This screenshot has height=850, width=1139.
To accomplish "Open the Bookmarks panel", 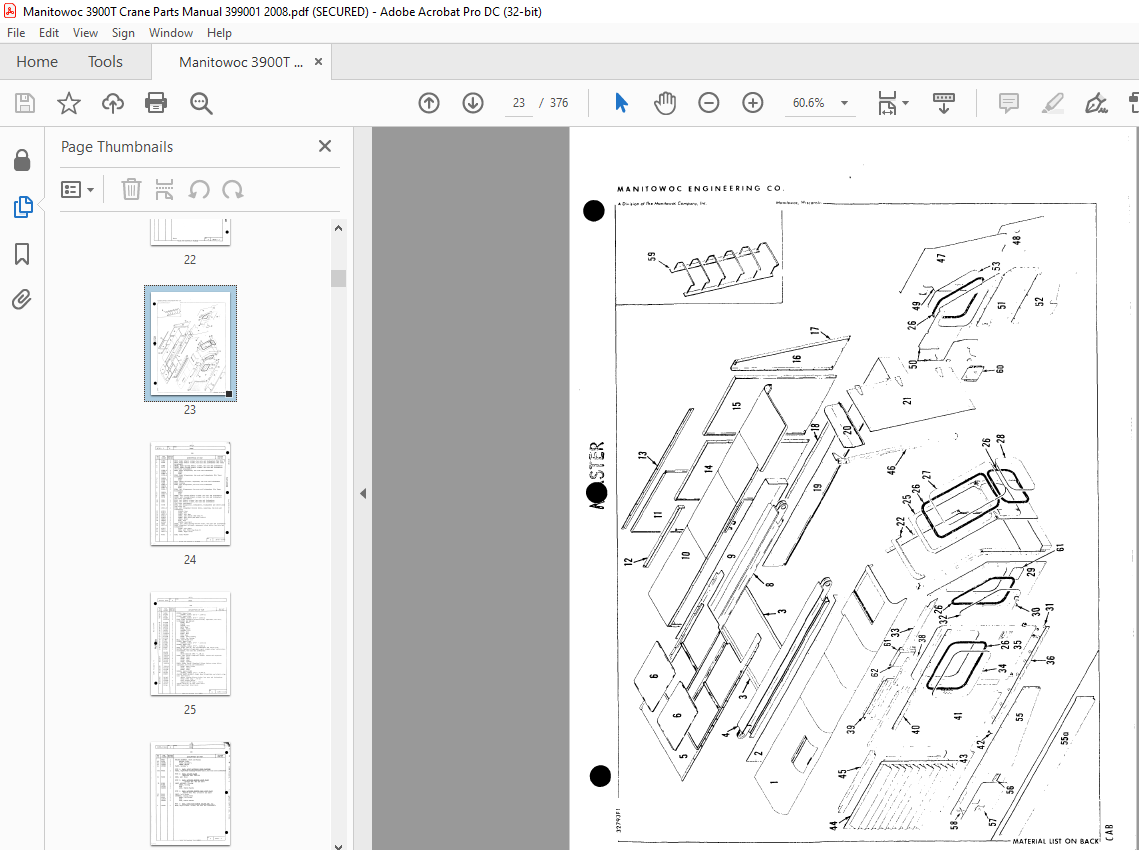I will tap(22, 254).
